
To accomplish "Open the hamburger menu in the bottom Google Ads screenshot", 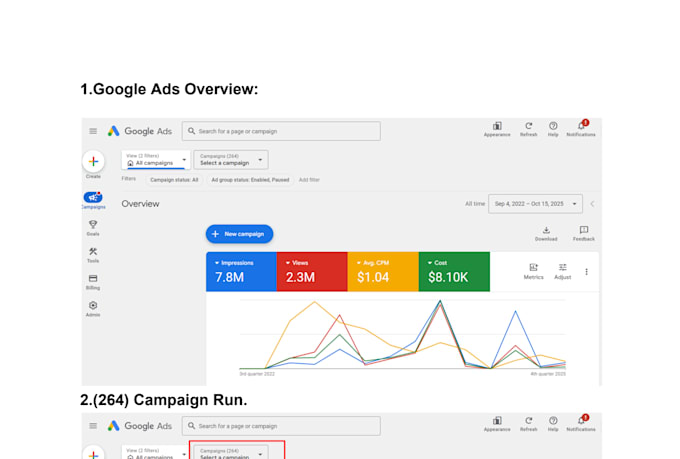I will [93, 426].
